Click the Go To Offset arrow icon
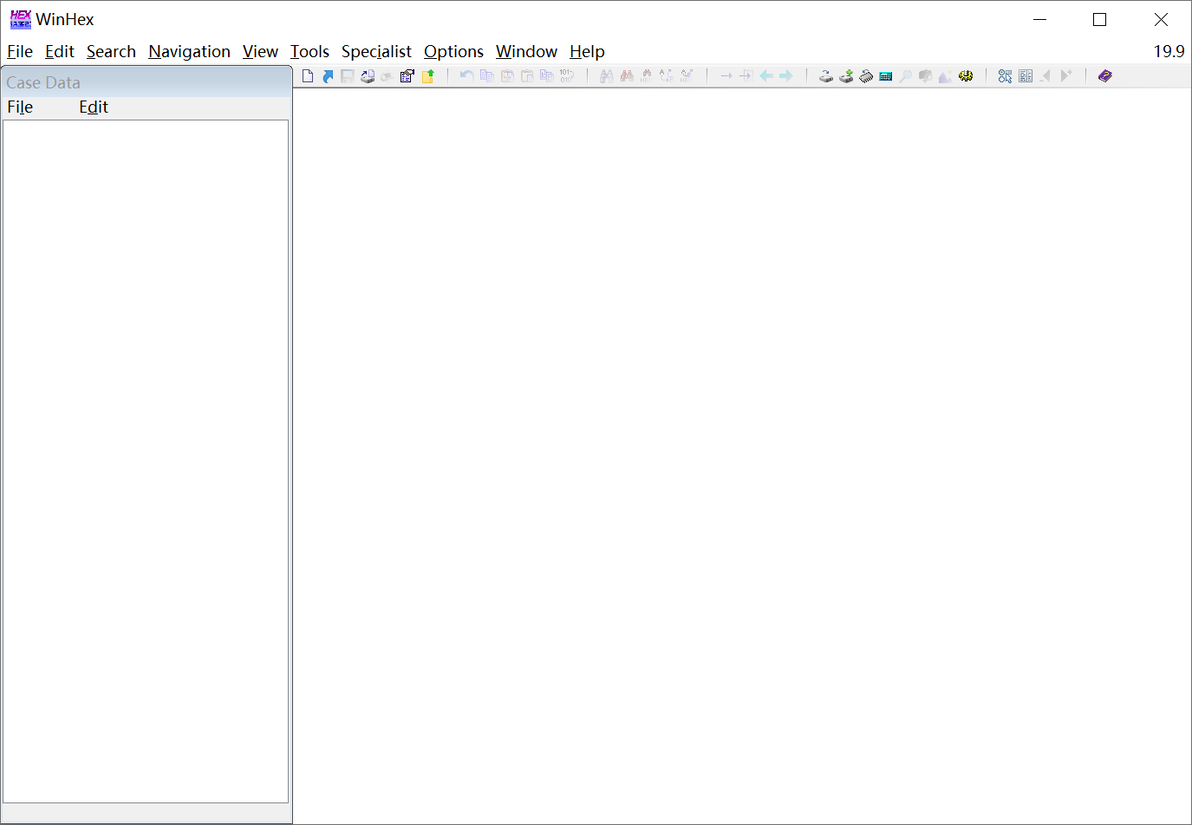The image size is (1192, 825). 726,76
